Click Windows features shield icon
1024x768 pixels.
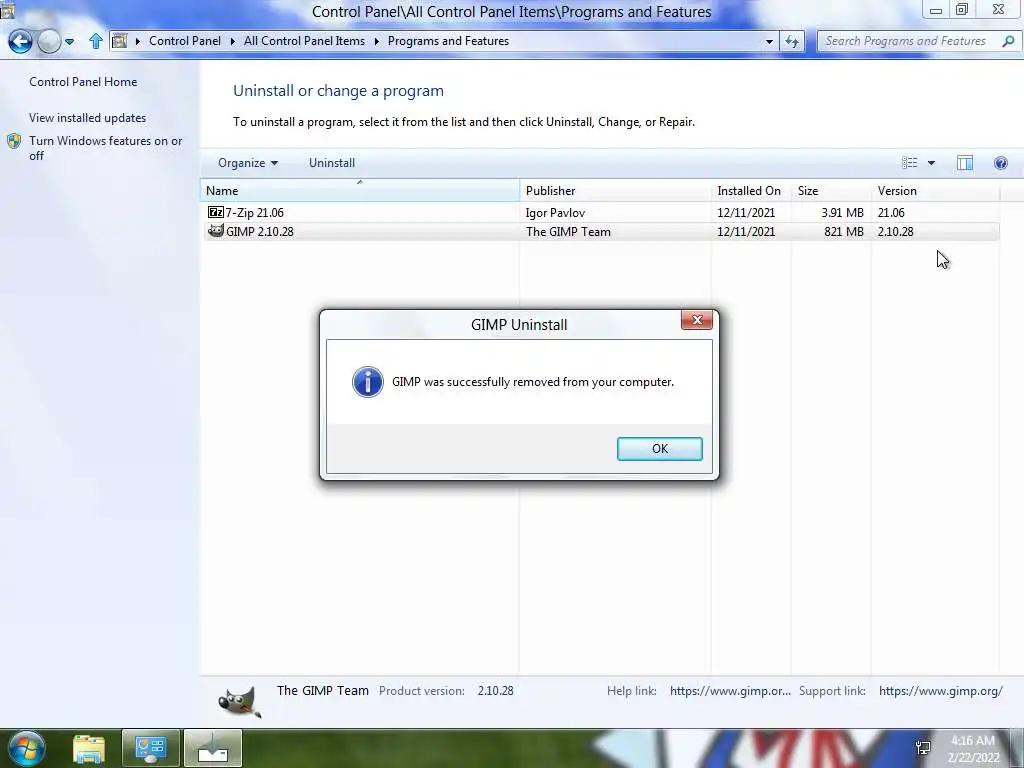tap(14, 141)
